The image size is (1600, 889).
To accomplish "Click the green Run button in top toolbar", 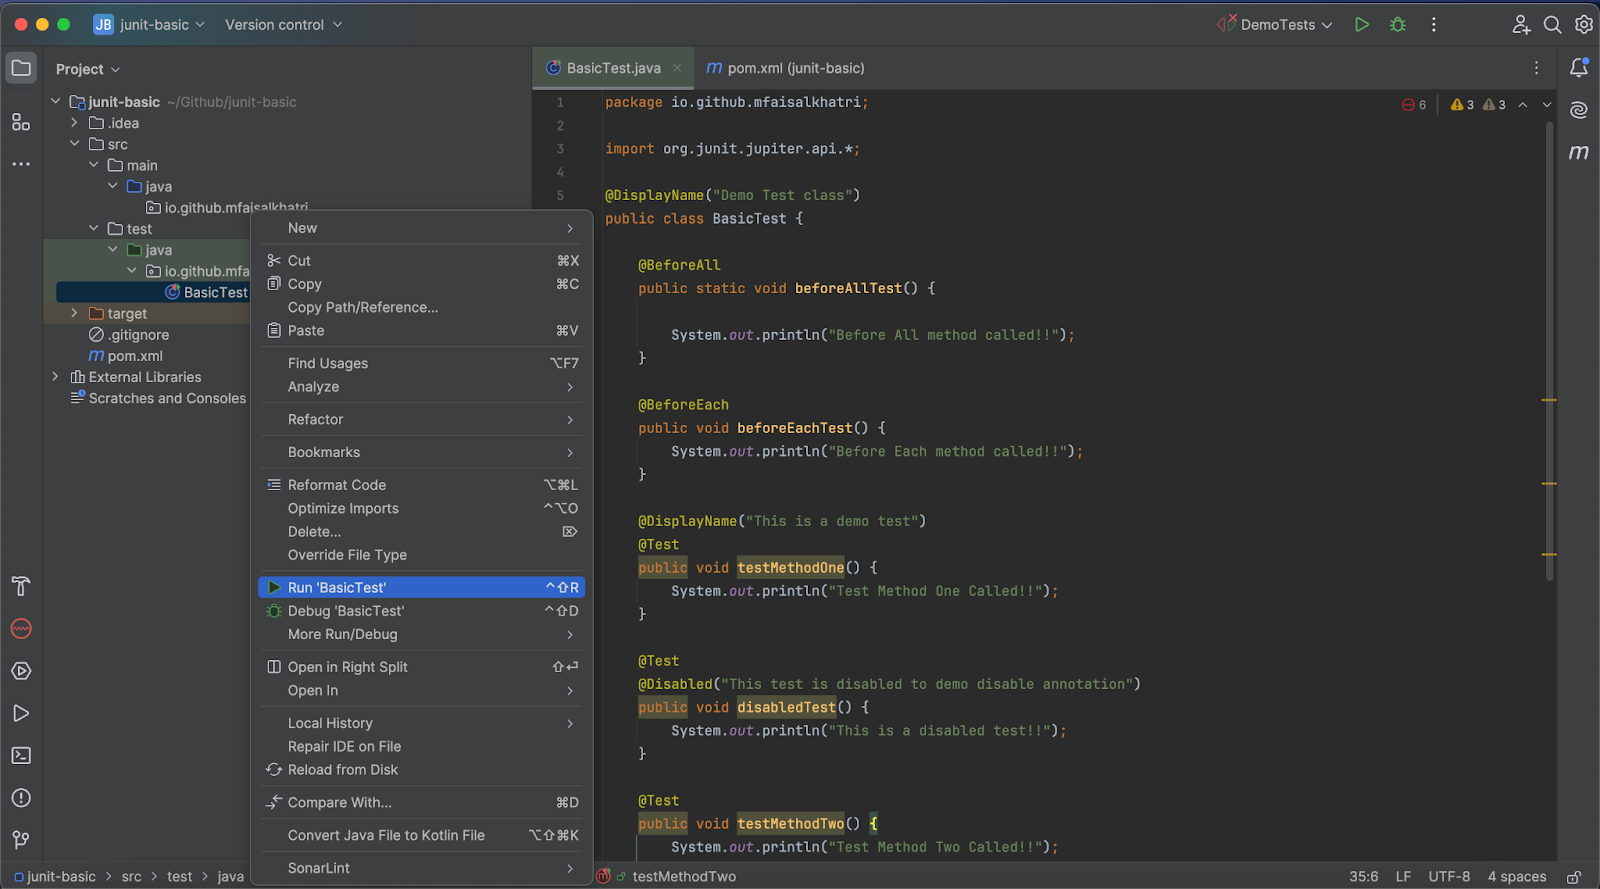I will point(1361,25).
